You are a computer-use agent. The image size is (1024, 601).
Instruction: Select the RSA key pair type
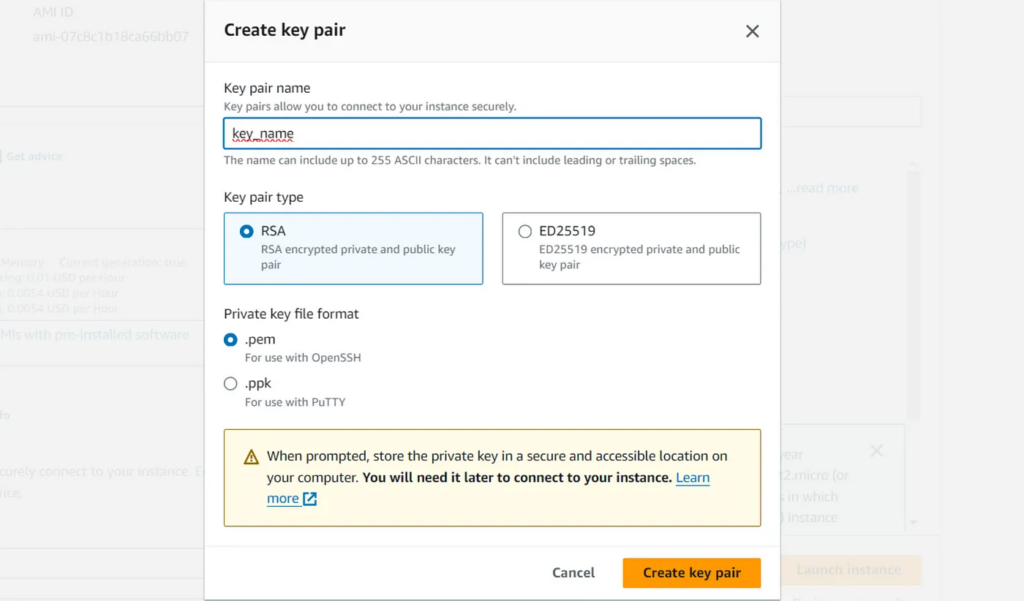[x=247, y=231]
